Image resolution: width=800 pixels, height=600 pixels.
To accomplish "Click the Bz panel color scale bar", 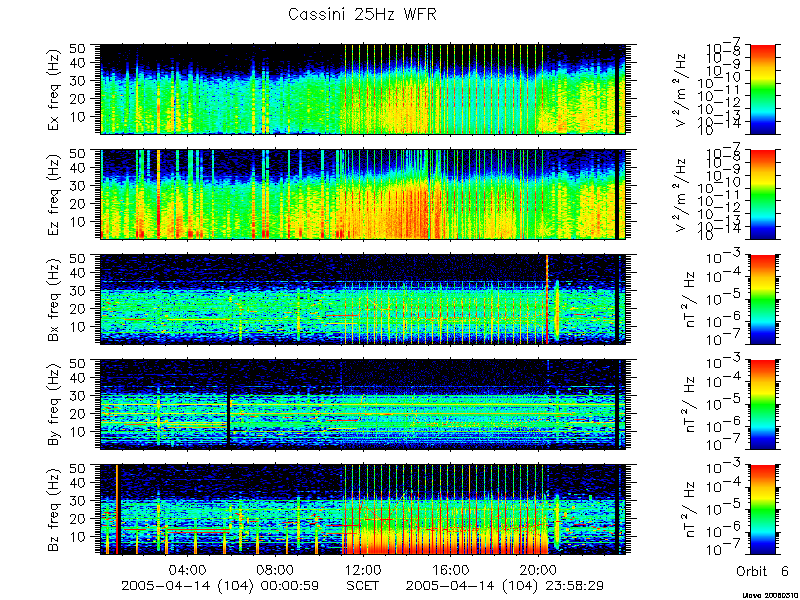I will 762,510.
